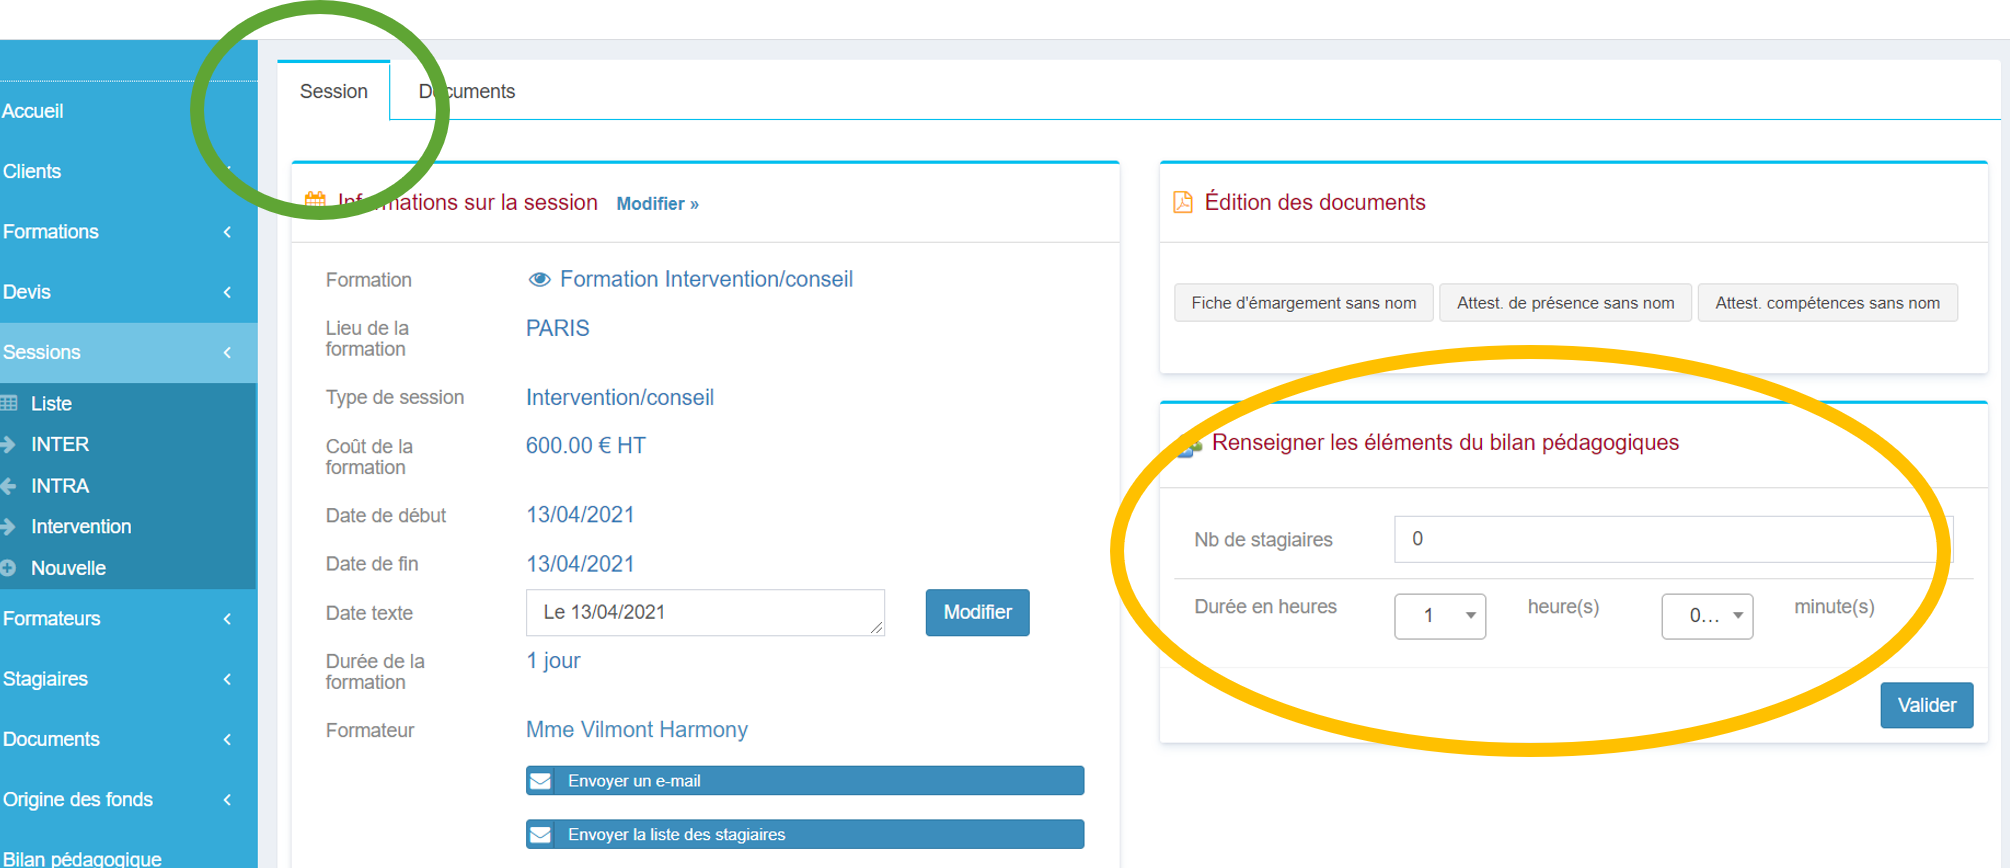2010x868 pixels.
Task: Click the calendar icon beside Informations sur la session
Action: coord(315,200)
